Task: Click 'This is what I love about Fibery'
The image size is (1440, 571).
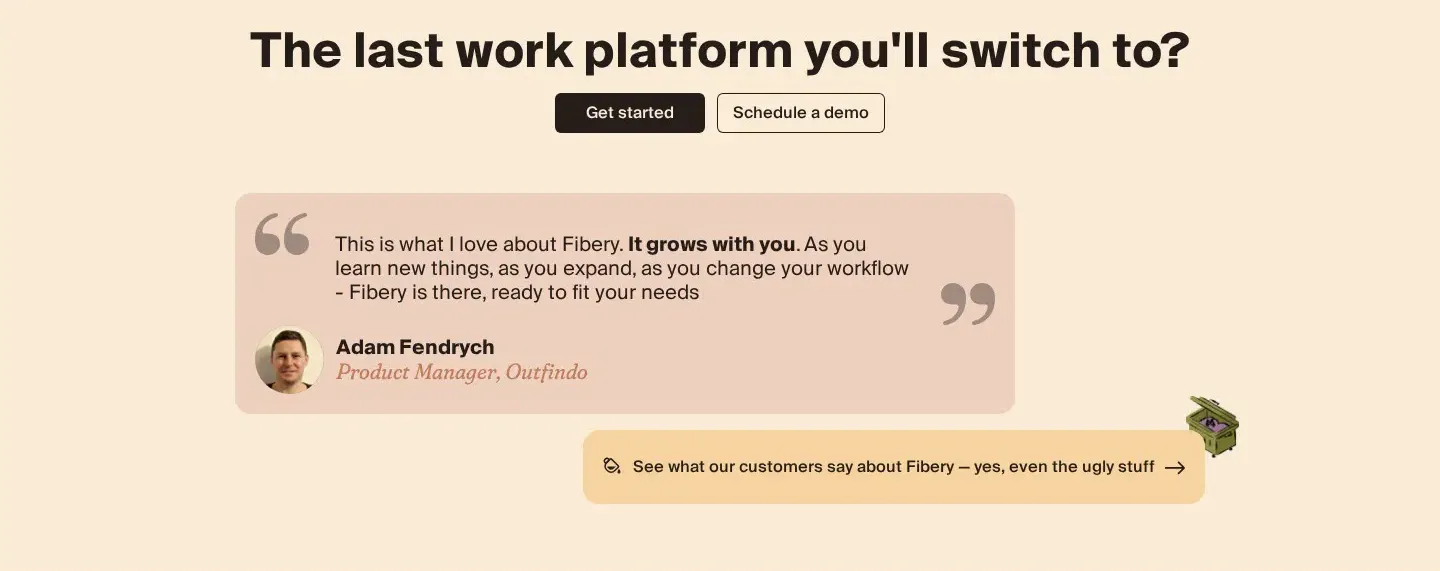Action: click(x=479, y=244)
